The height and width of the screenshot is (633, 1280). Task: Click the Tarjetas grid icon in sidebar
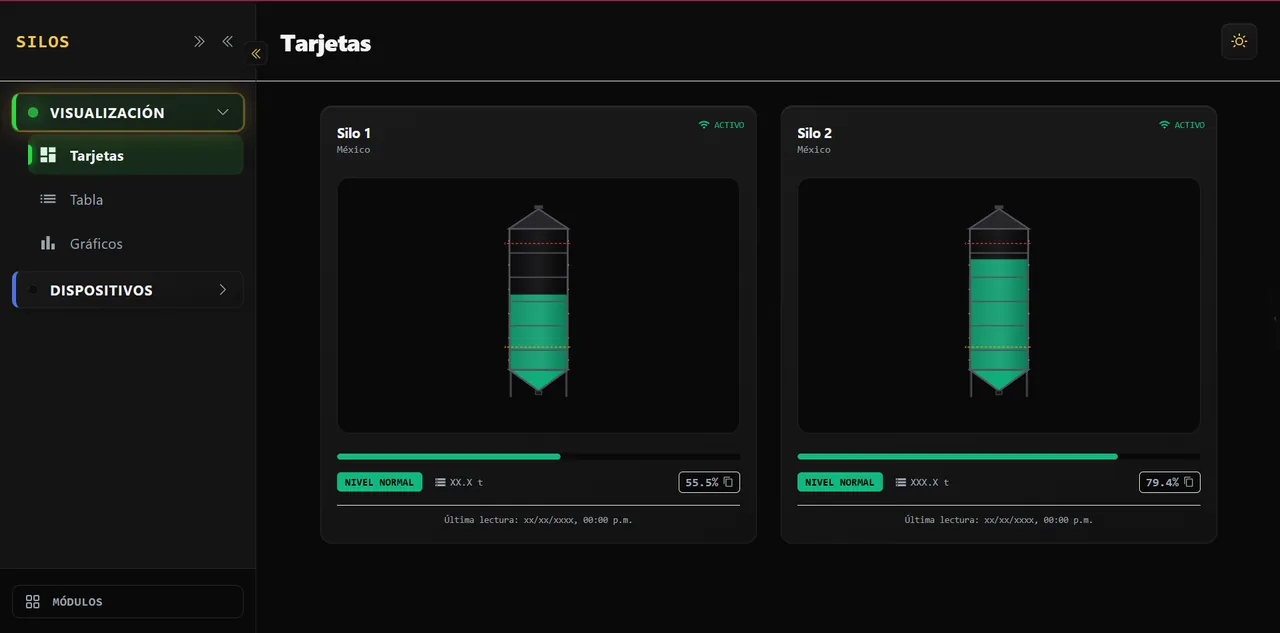[48, 155]
